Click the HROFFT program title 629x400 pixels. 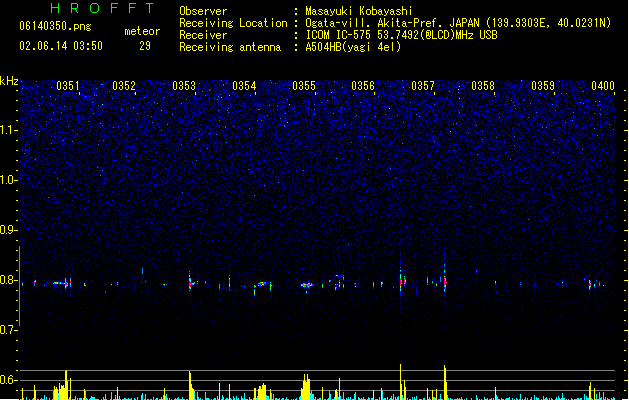(102, 8)
